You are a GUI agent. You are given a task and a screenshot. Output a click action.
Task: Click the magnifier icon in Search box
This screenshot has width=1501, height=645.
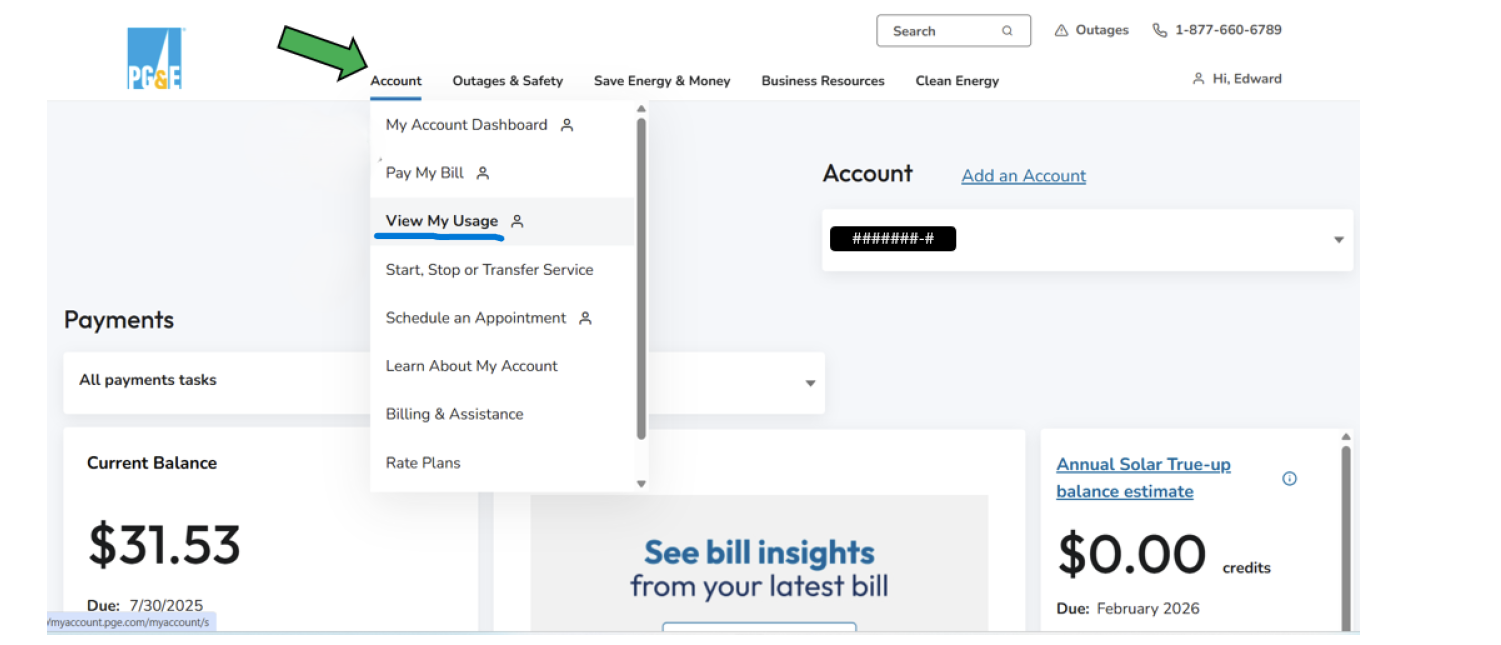coord(1008,31)
